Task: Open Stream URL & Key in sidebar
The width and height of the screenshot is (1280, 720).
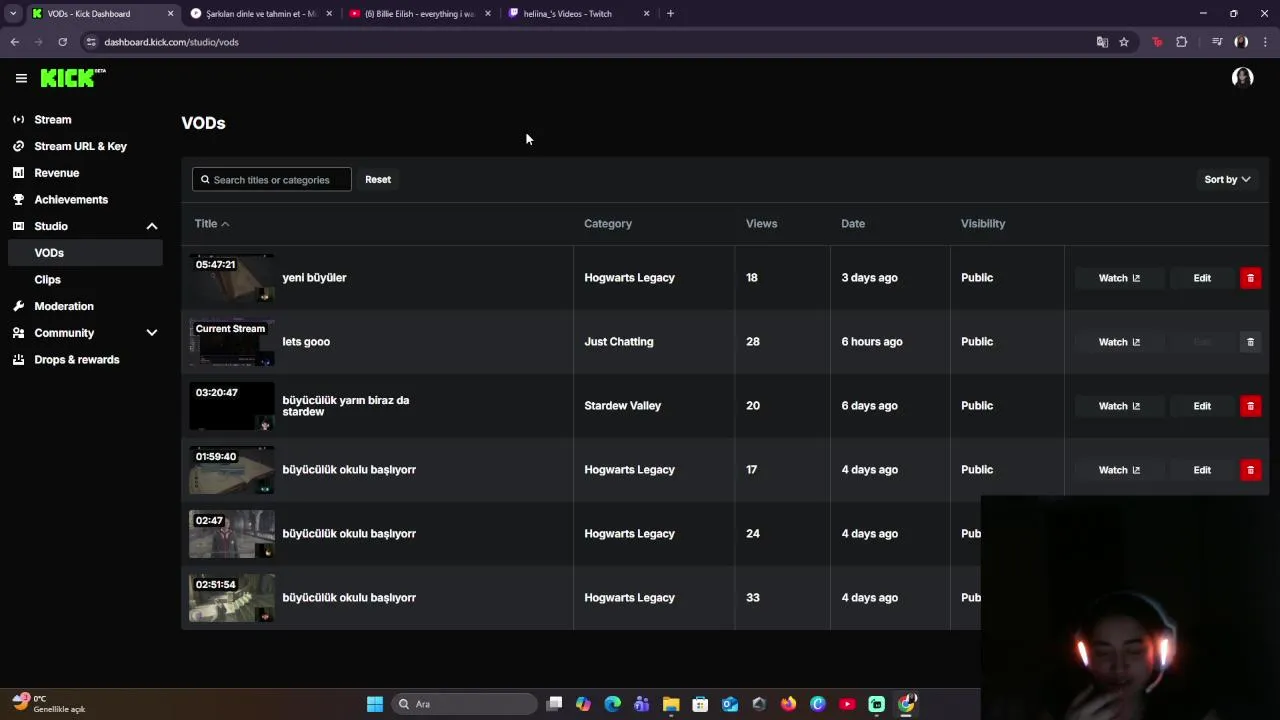Action: pos(81,146)
